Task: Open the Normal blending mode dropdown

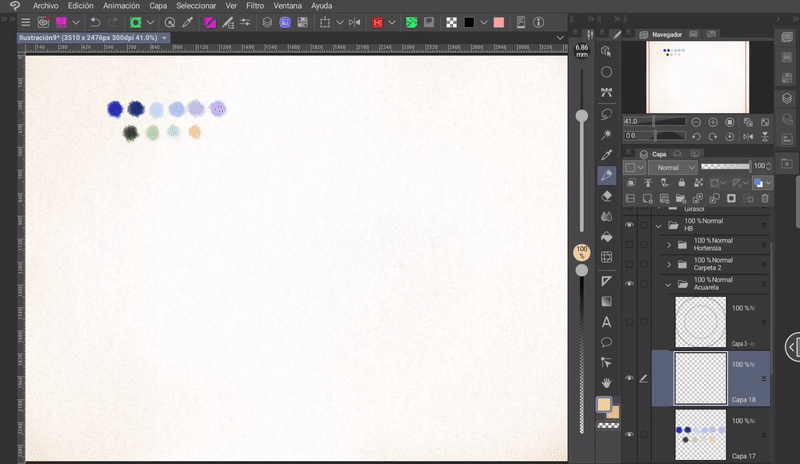Action: click(673, 167)
